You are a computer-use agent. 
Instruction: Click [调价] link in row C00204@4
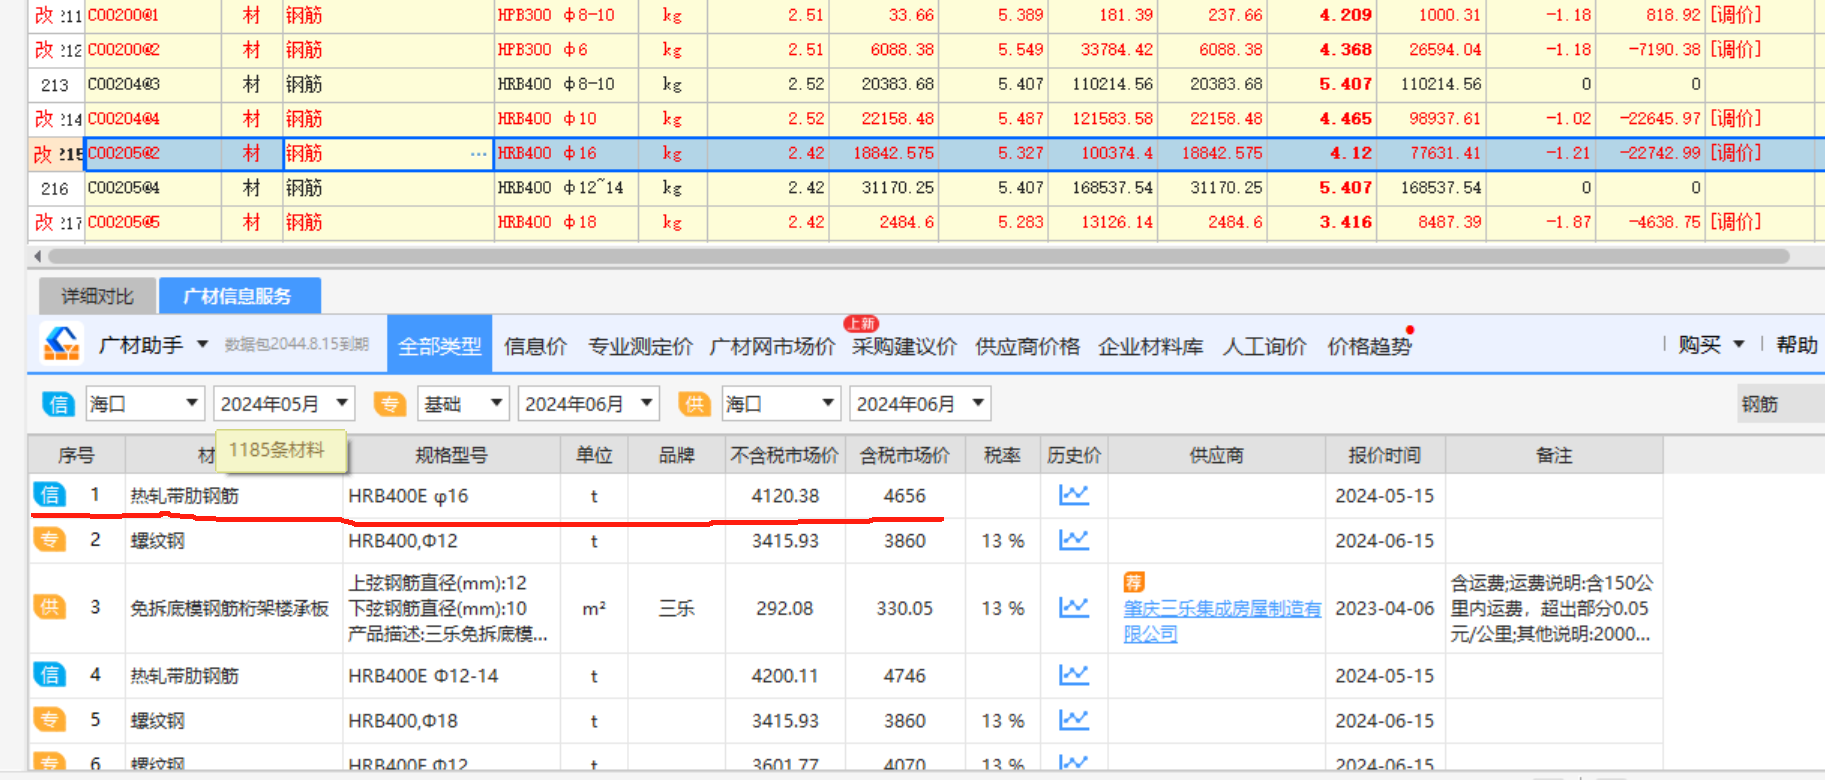(1735, 118)
